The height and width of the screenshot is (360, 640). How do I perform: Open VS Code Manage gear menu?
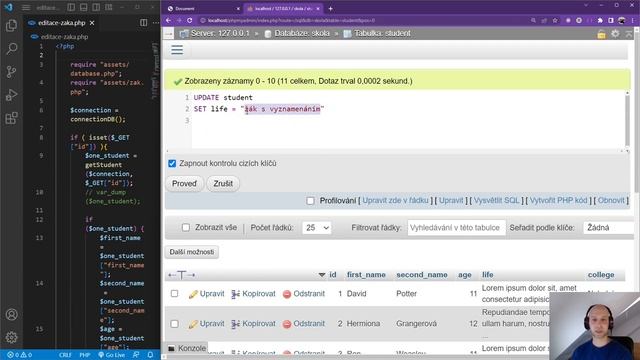pyautogui.click(x=11, y=337)
